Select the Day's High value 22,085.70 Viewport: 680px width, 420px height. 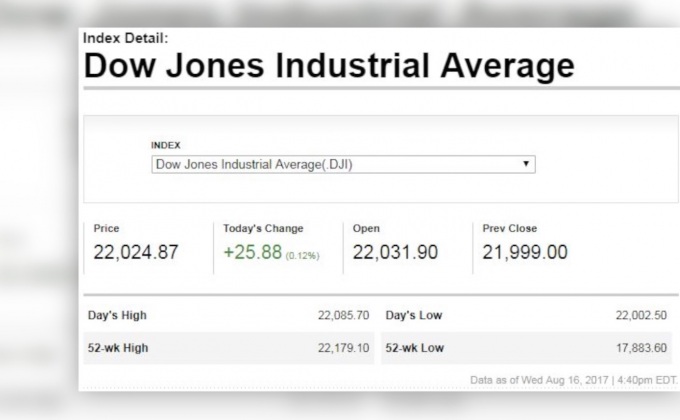tap(343, 315)
